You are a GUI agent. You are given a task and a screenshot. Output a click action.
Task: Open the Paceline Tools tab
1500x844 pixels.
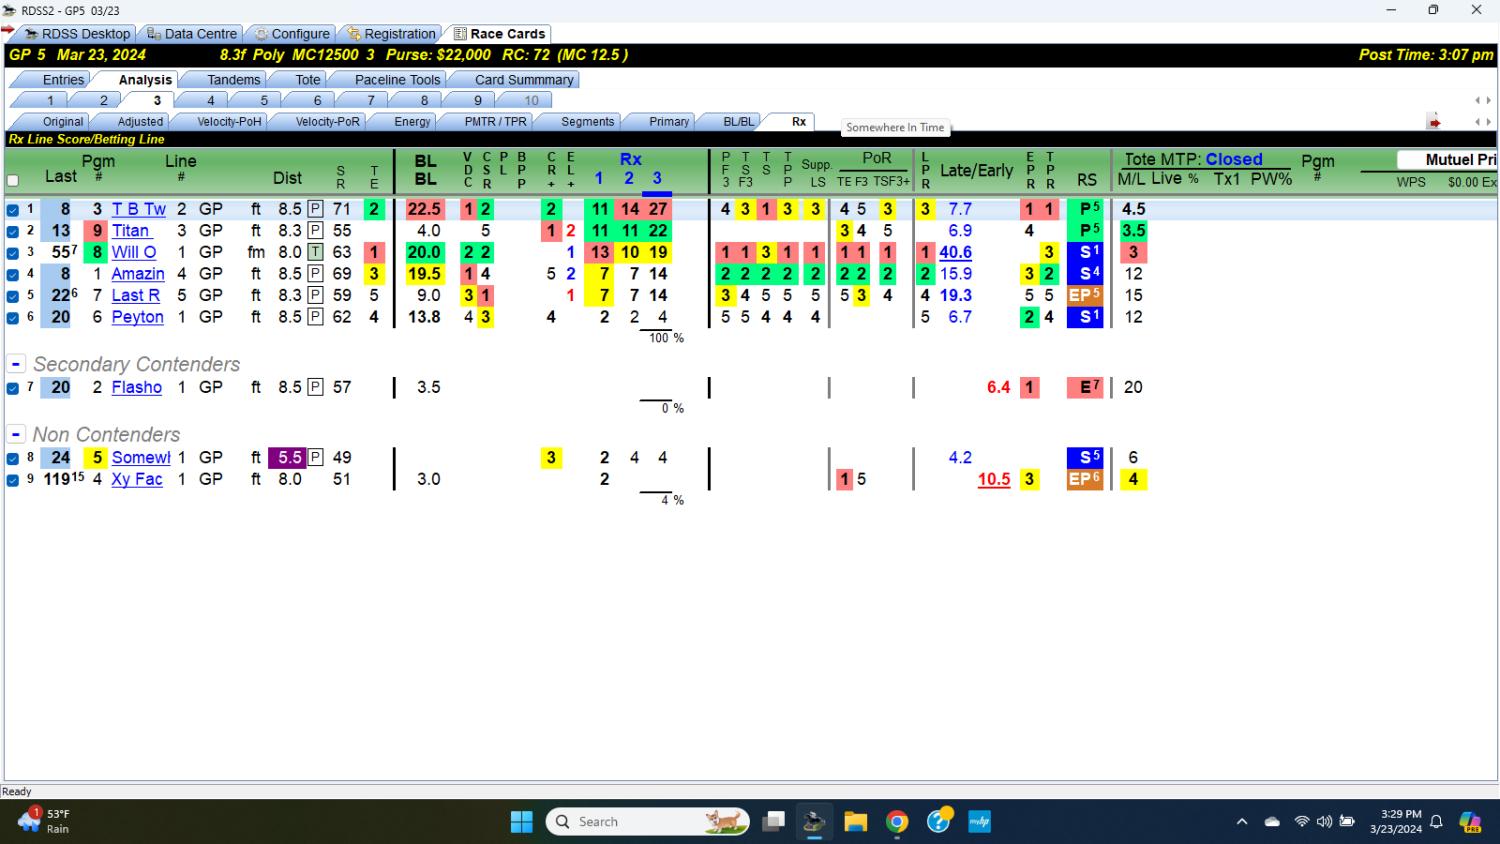click(397, 80)
